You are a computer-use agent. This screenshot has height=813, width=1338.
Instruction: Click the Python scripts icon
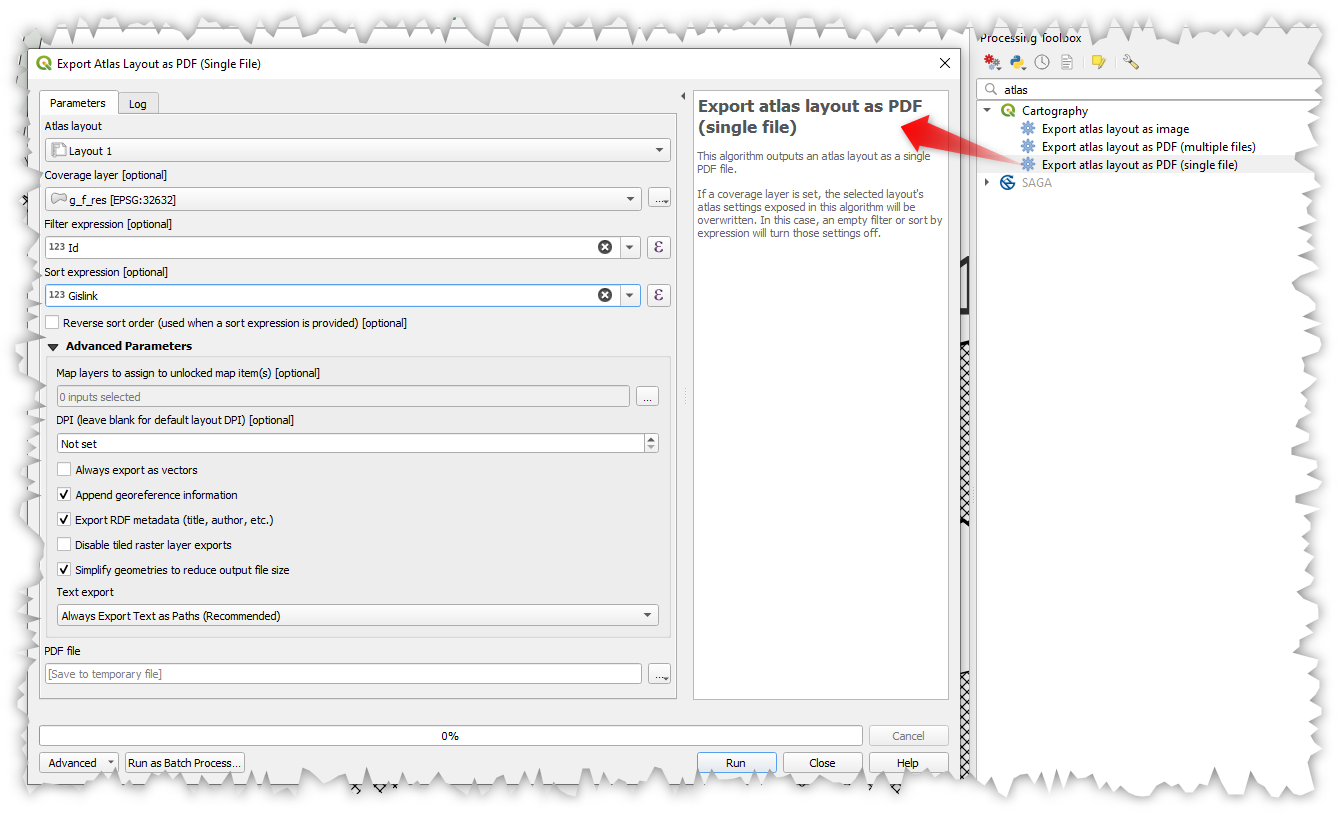[1018, 62]
